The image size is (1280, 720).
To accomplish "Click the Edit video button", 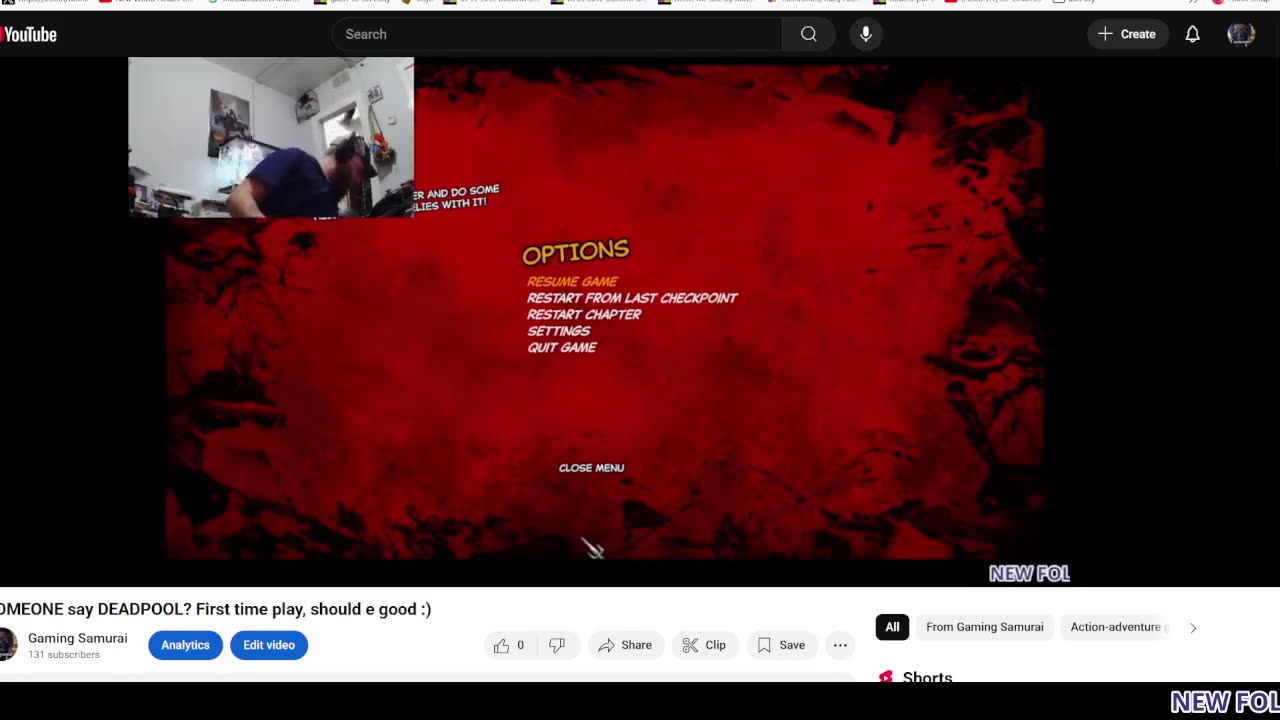I will click(x=269, y=645).
